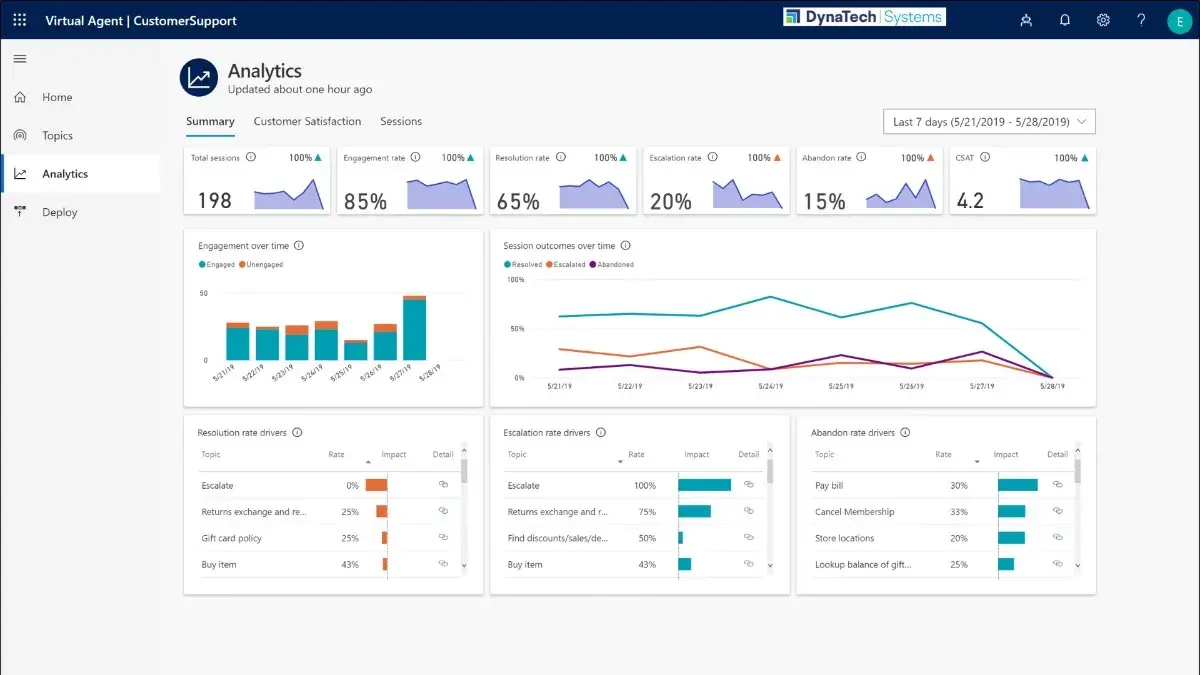Open the help question mark icon

click(x=1141, y=20)
